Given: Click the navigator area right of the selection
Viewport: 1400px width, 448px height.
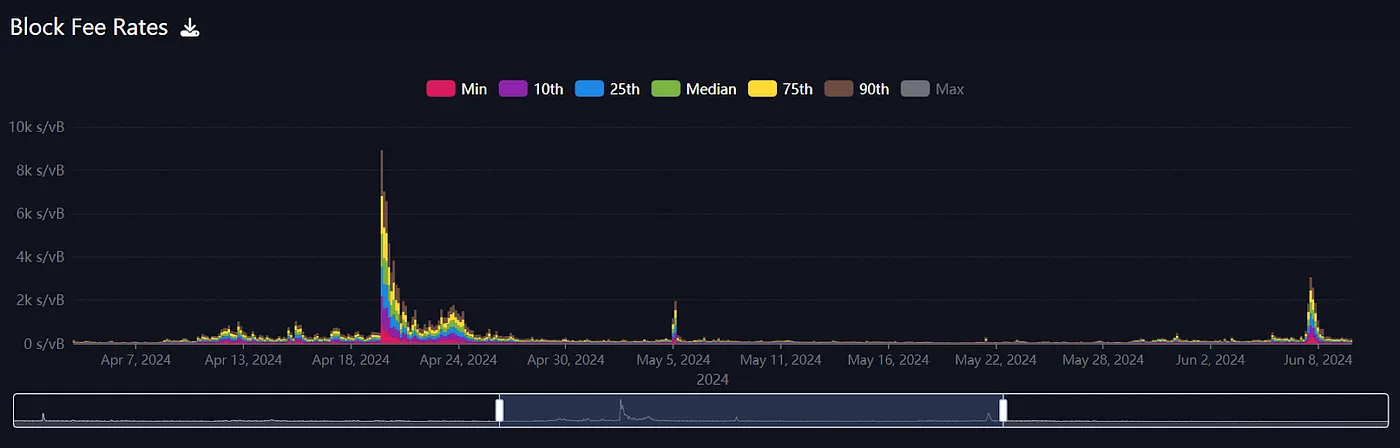Looking at the screenshot, I should (1200, 410).
